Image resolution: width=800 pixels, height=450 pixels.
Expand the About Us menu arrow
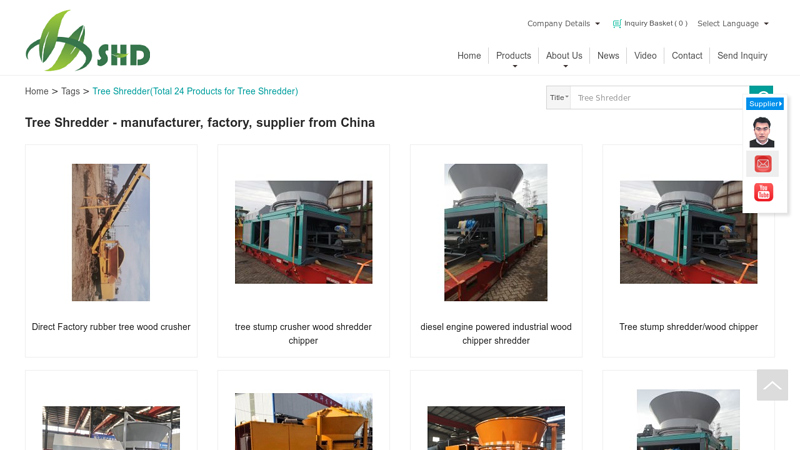click(x=565, y=67)
